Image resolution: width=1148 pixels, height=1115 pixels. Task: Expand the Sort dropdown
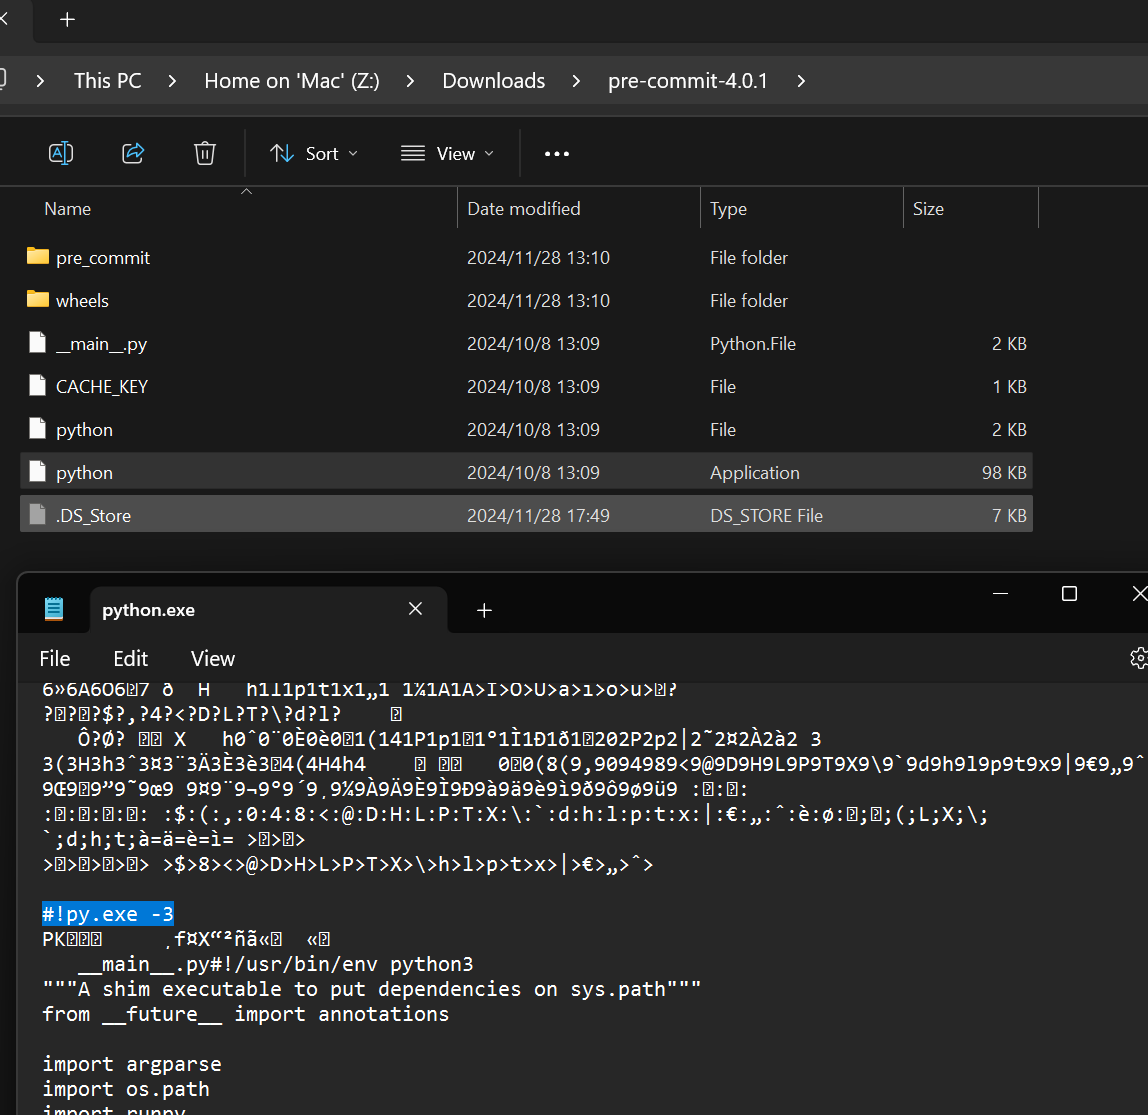coord(314,153)
